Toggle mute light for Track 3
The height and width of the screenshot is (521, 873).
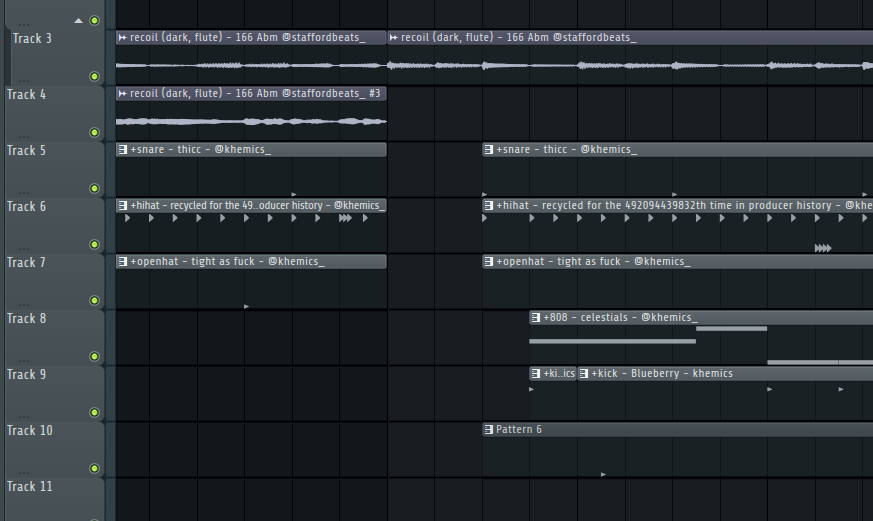pos(95,76)
